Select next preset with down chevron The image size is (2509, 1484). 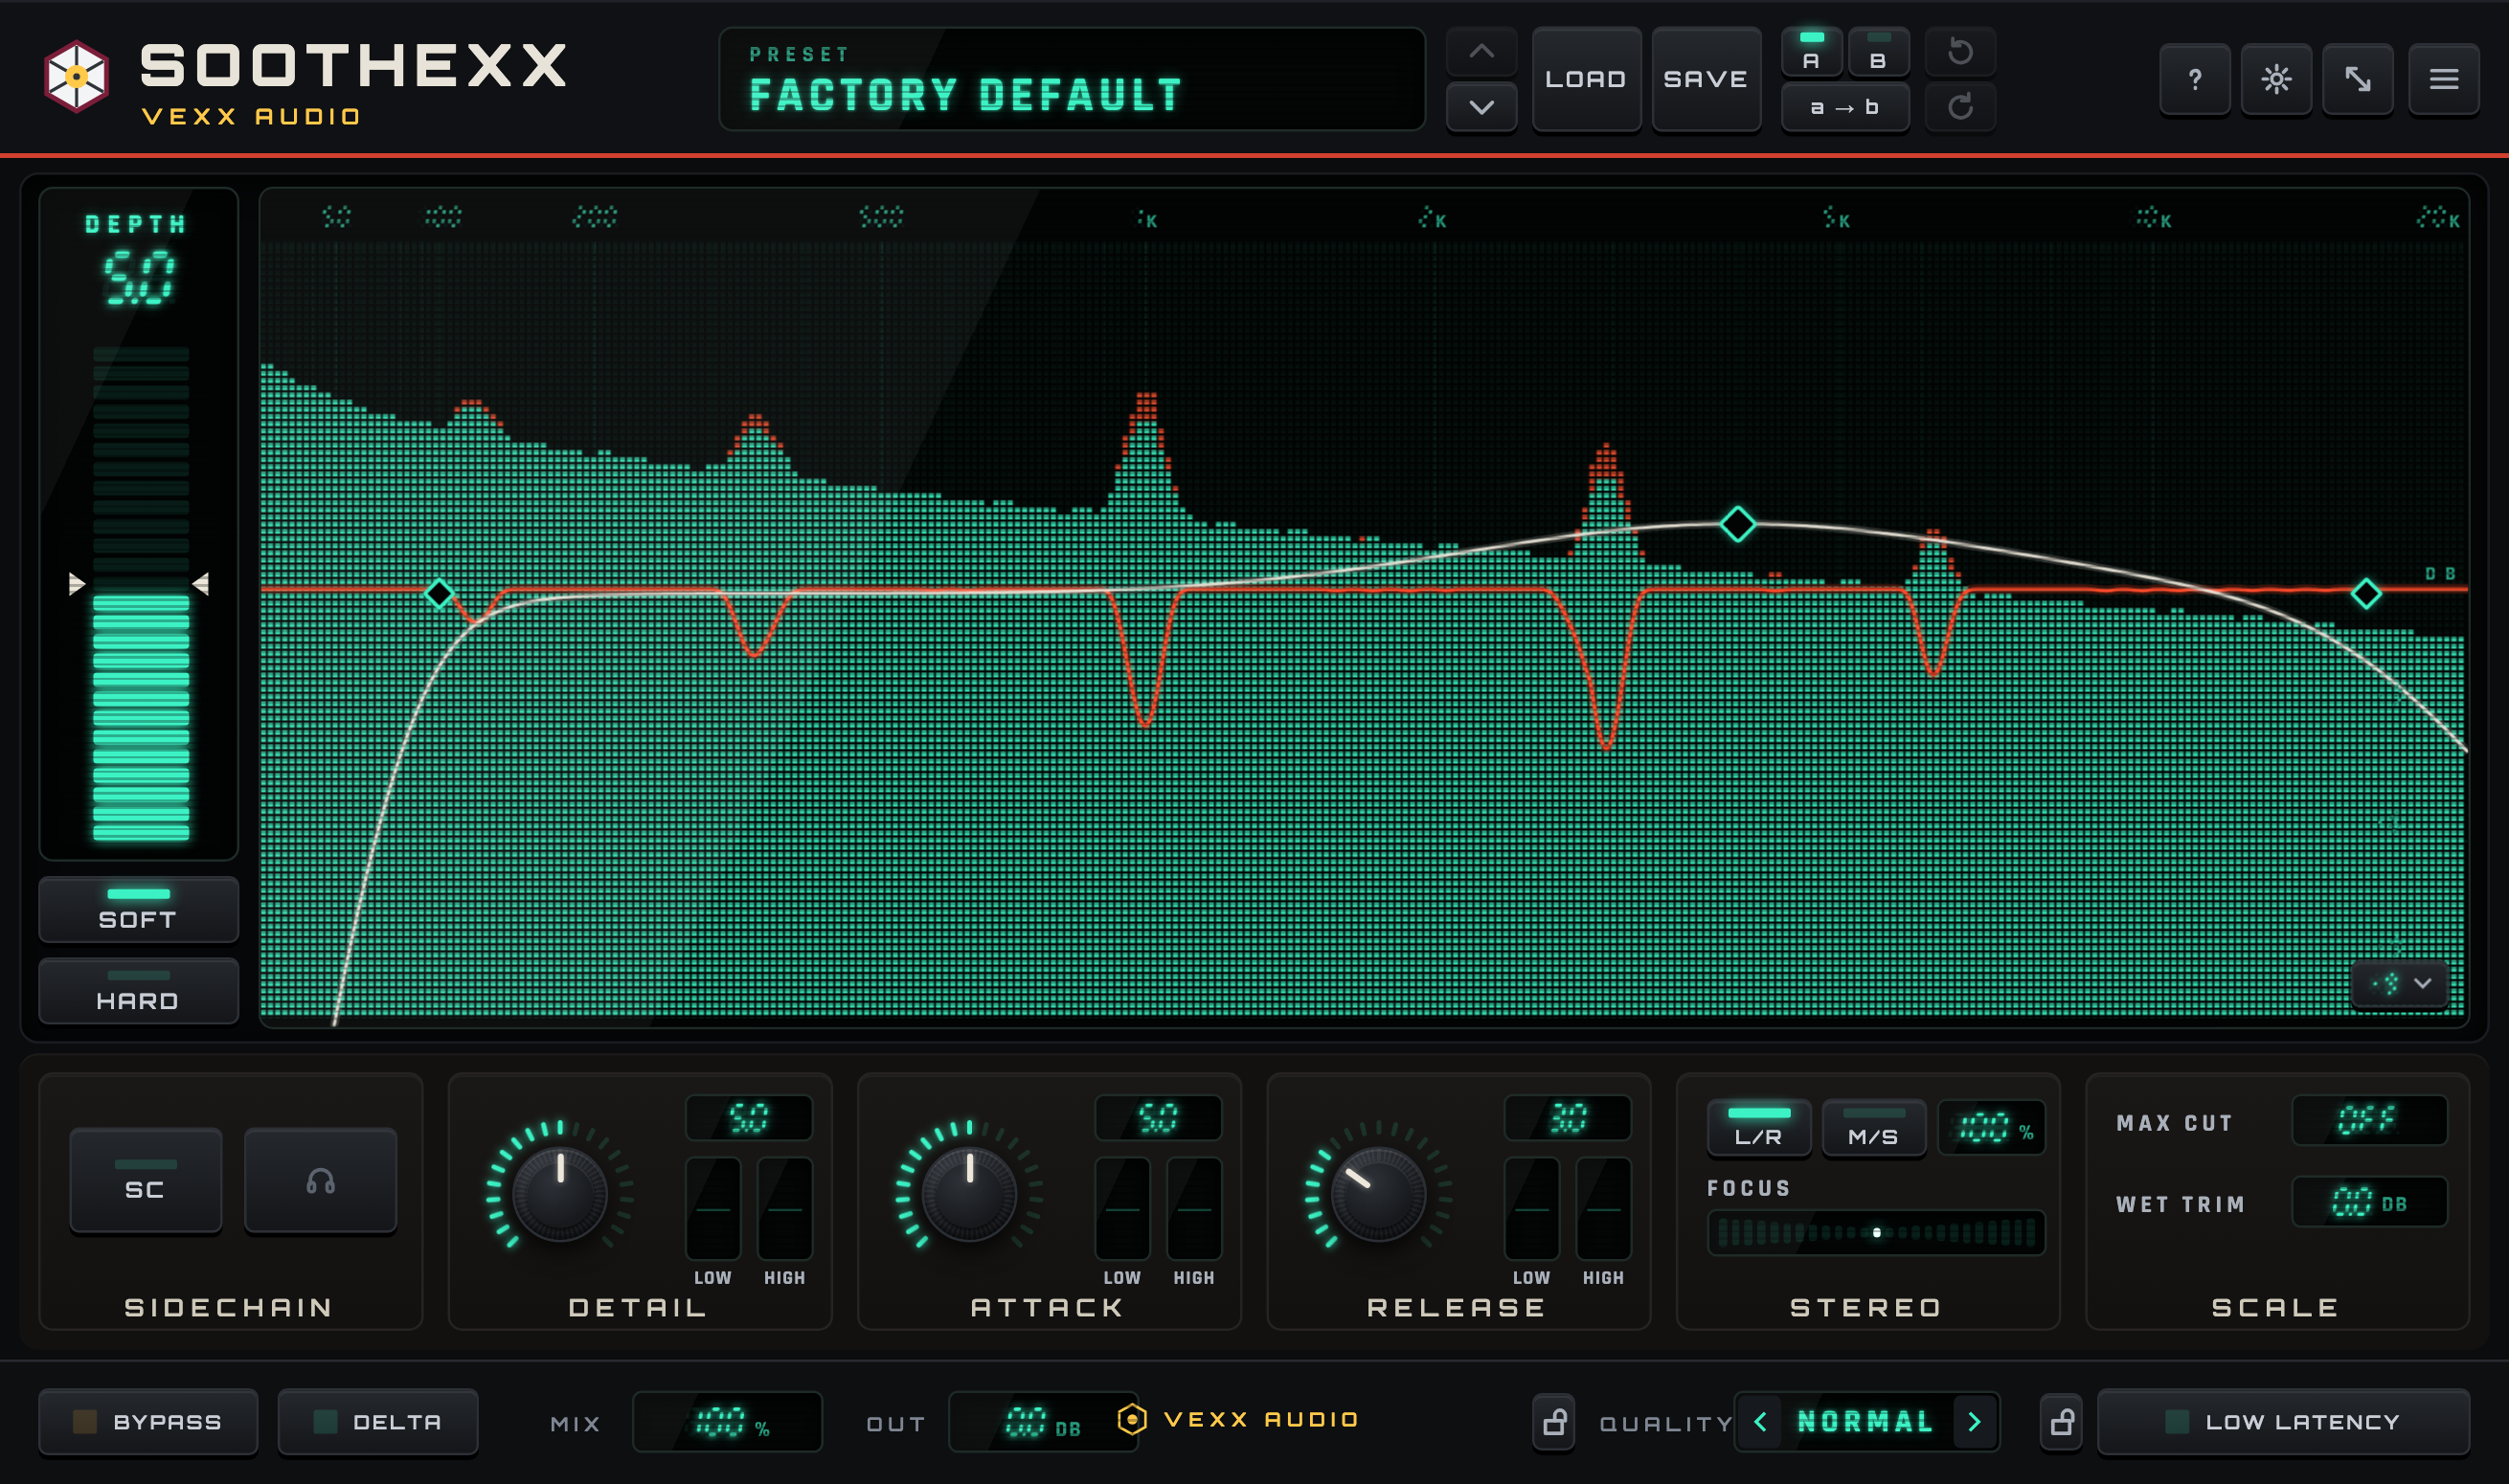click(1481, 106)
